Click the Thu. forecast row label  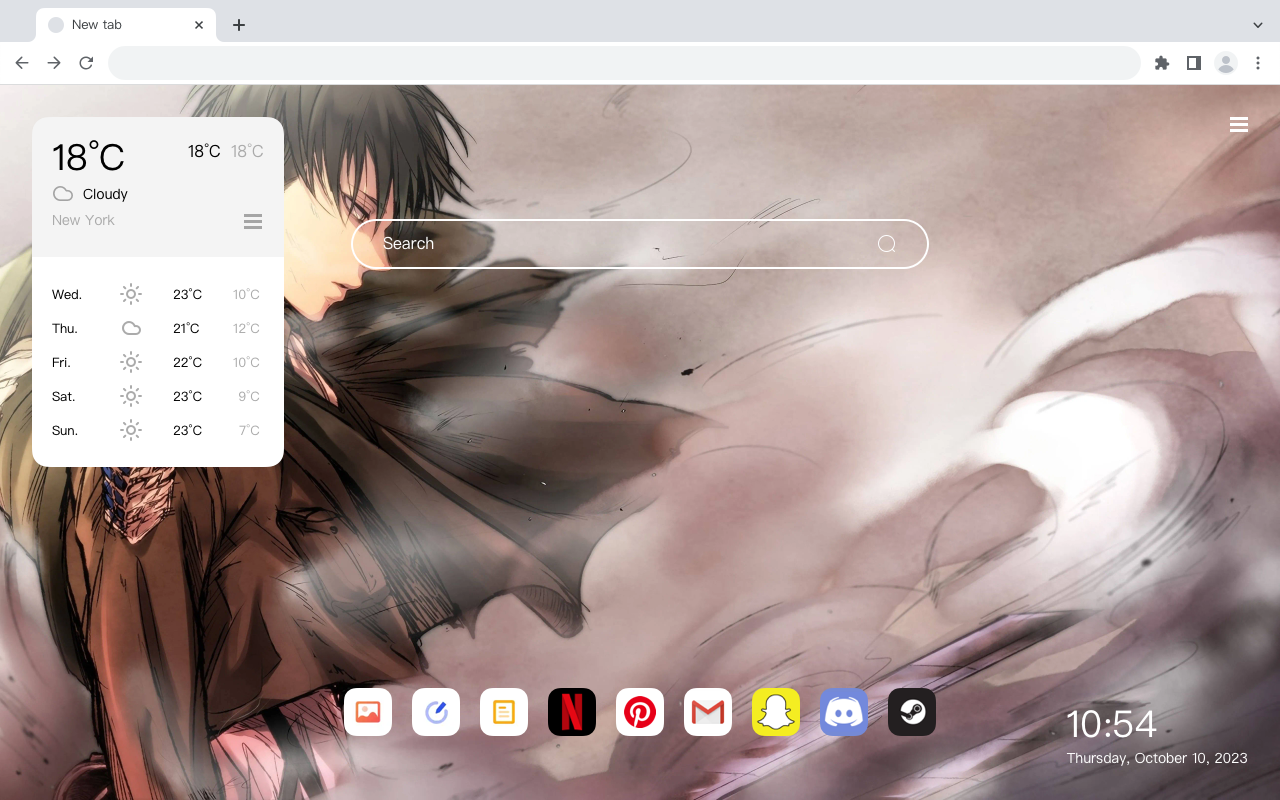tap(65, 329)
